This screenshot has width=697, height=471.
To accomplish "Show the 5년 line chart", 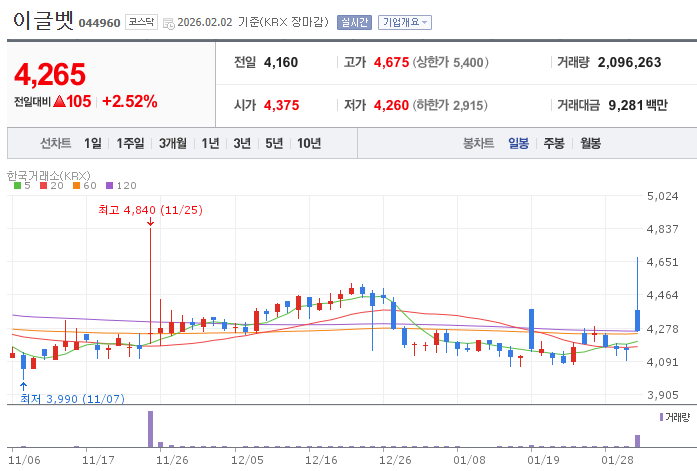I will [x=274, y=143].
